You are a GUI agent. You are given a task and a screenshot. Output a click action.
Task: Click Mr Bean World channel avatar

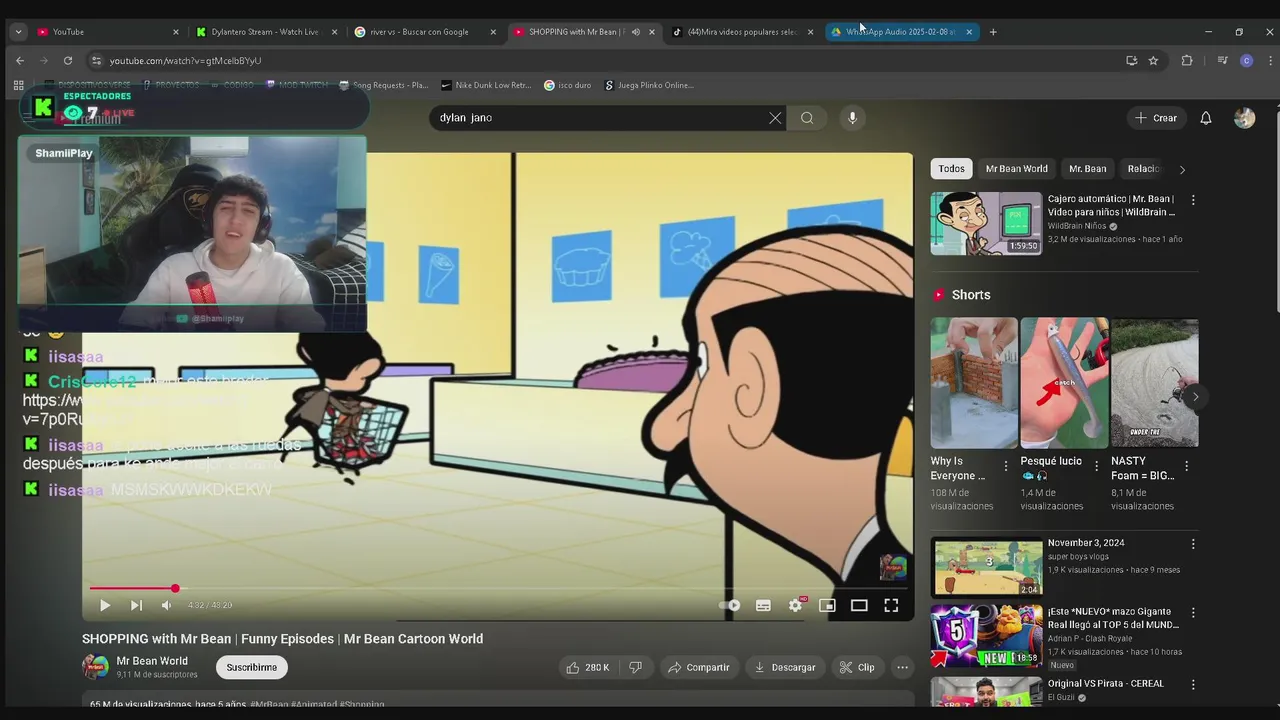pos(95,667)
